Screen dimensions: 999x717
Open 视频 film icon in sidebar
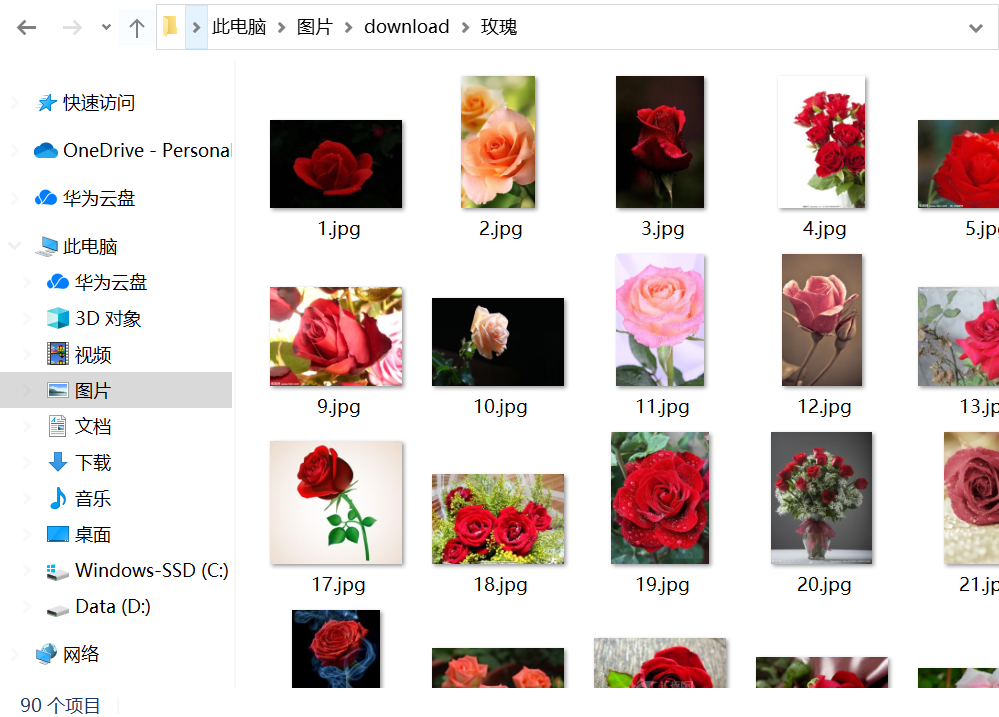[x=57, y=354]
